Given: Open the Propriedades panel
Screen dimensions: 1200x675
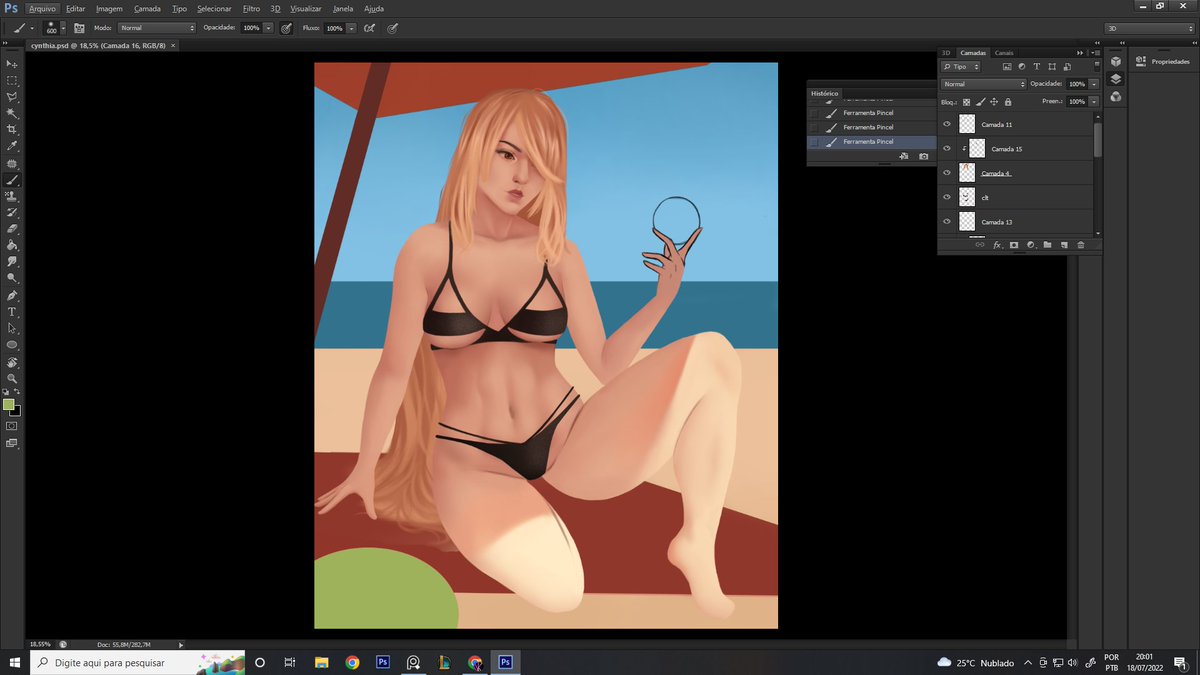Looking at the screenshot, I should click(x=1163, y=62).
